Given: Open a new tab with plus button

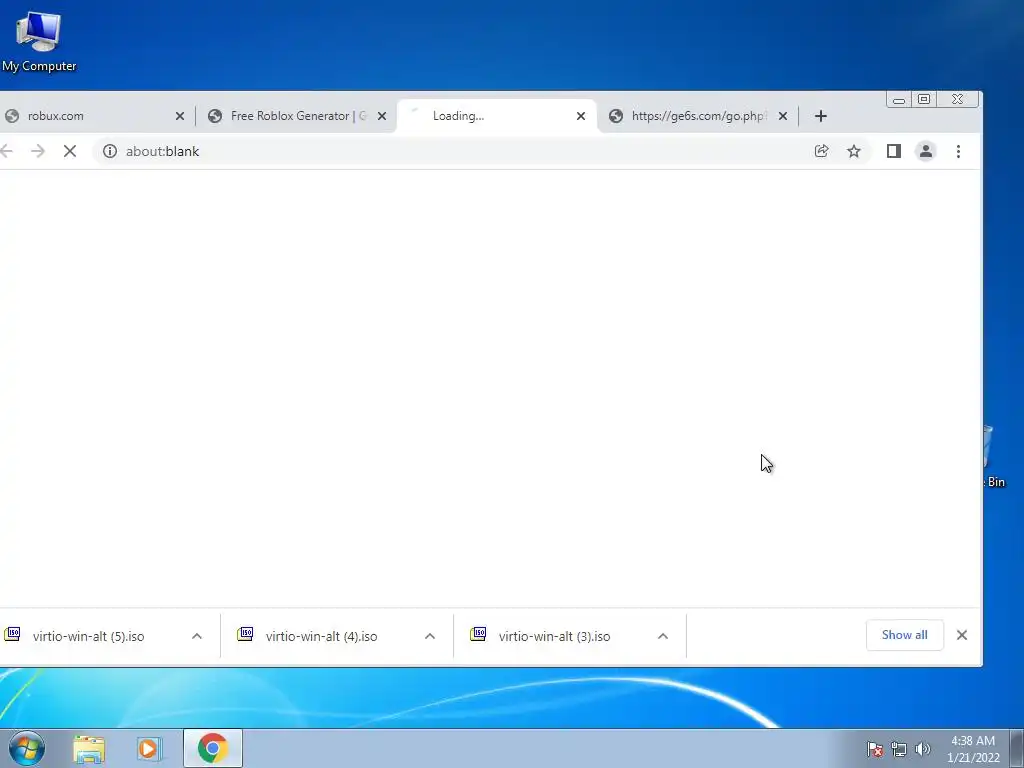Looking at the screenshot, I should click(x=821, y=116).
